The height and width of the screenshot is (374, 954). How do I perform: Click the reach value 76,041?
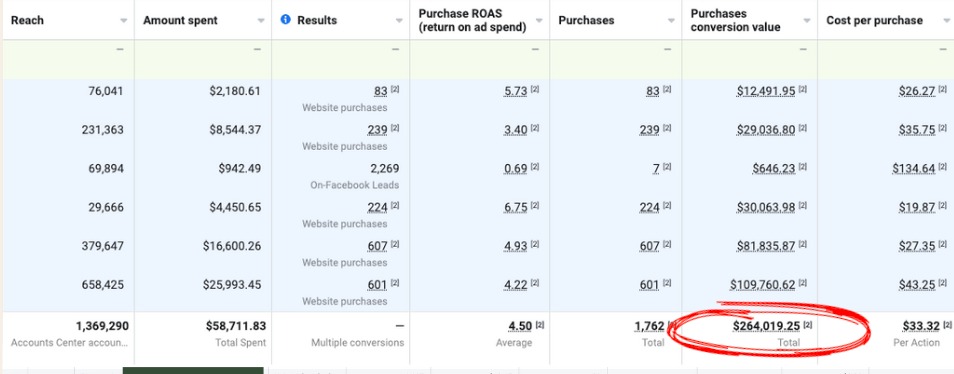[105, 91]
